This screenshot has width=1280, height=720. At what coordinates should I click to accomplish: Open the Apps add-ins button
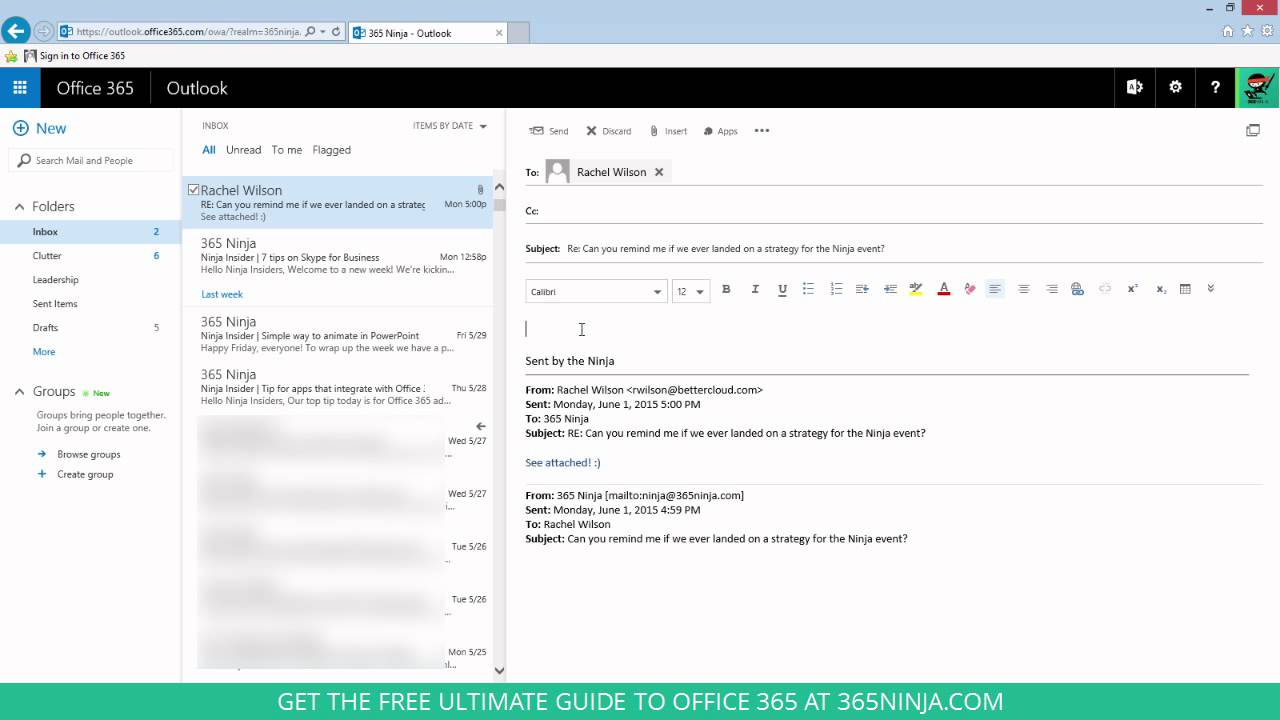(x=720, y=131)
